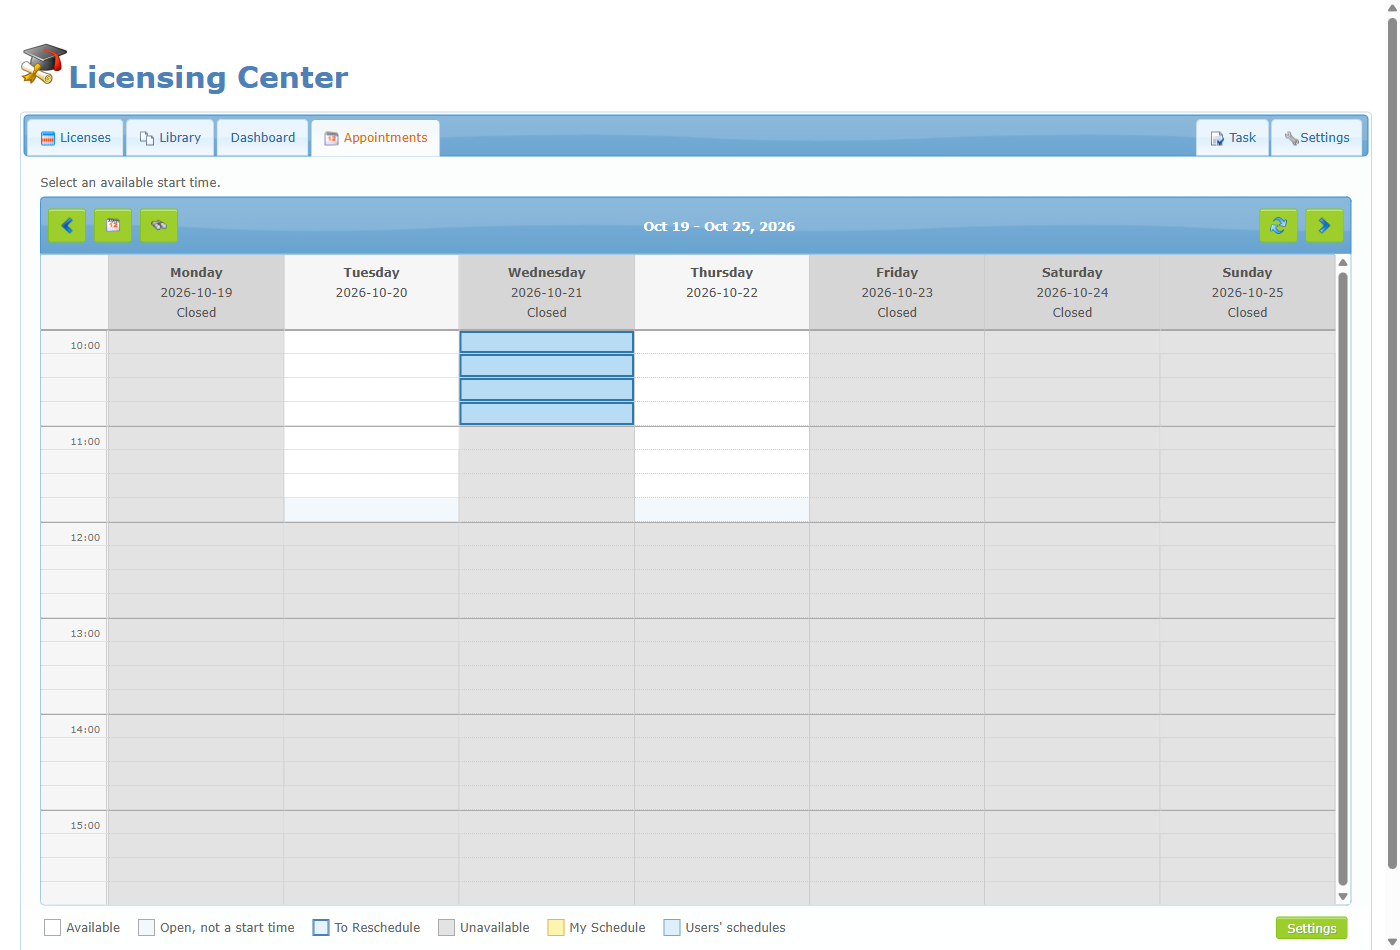Click the binoculars find icon

(159, 226)
